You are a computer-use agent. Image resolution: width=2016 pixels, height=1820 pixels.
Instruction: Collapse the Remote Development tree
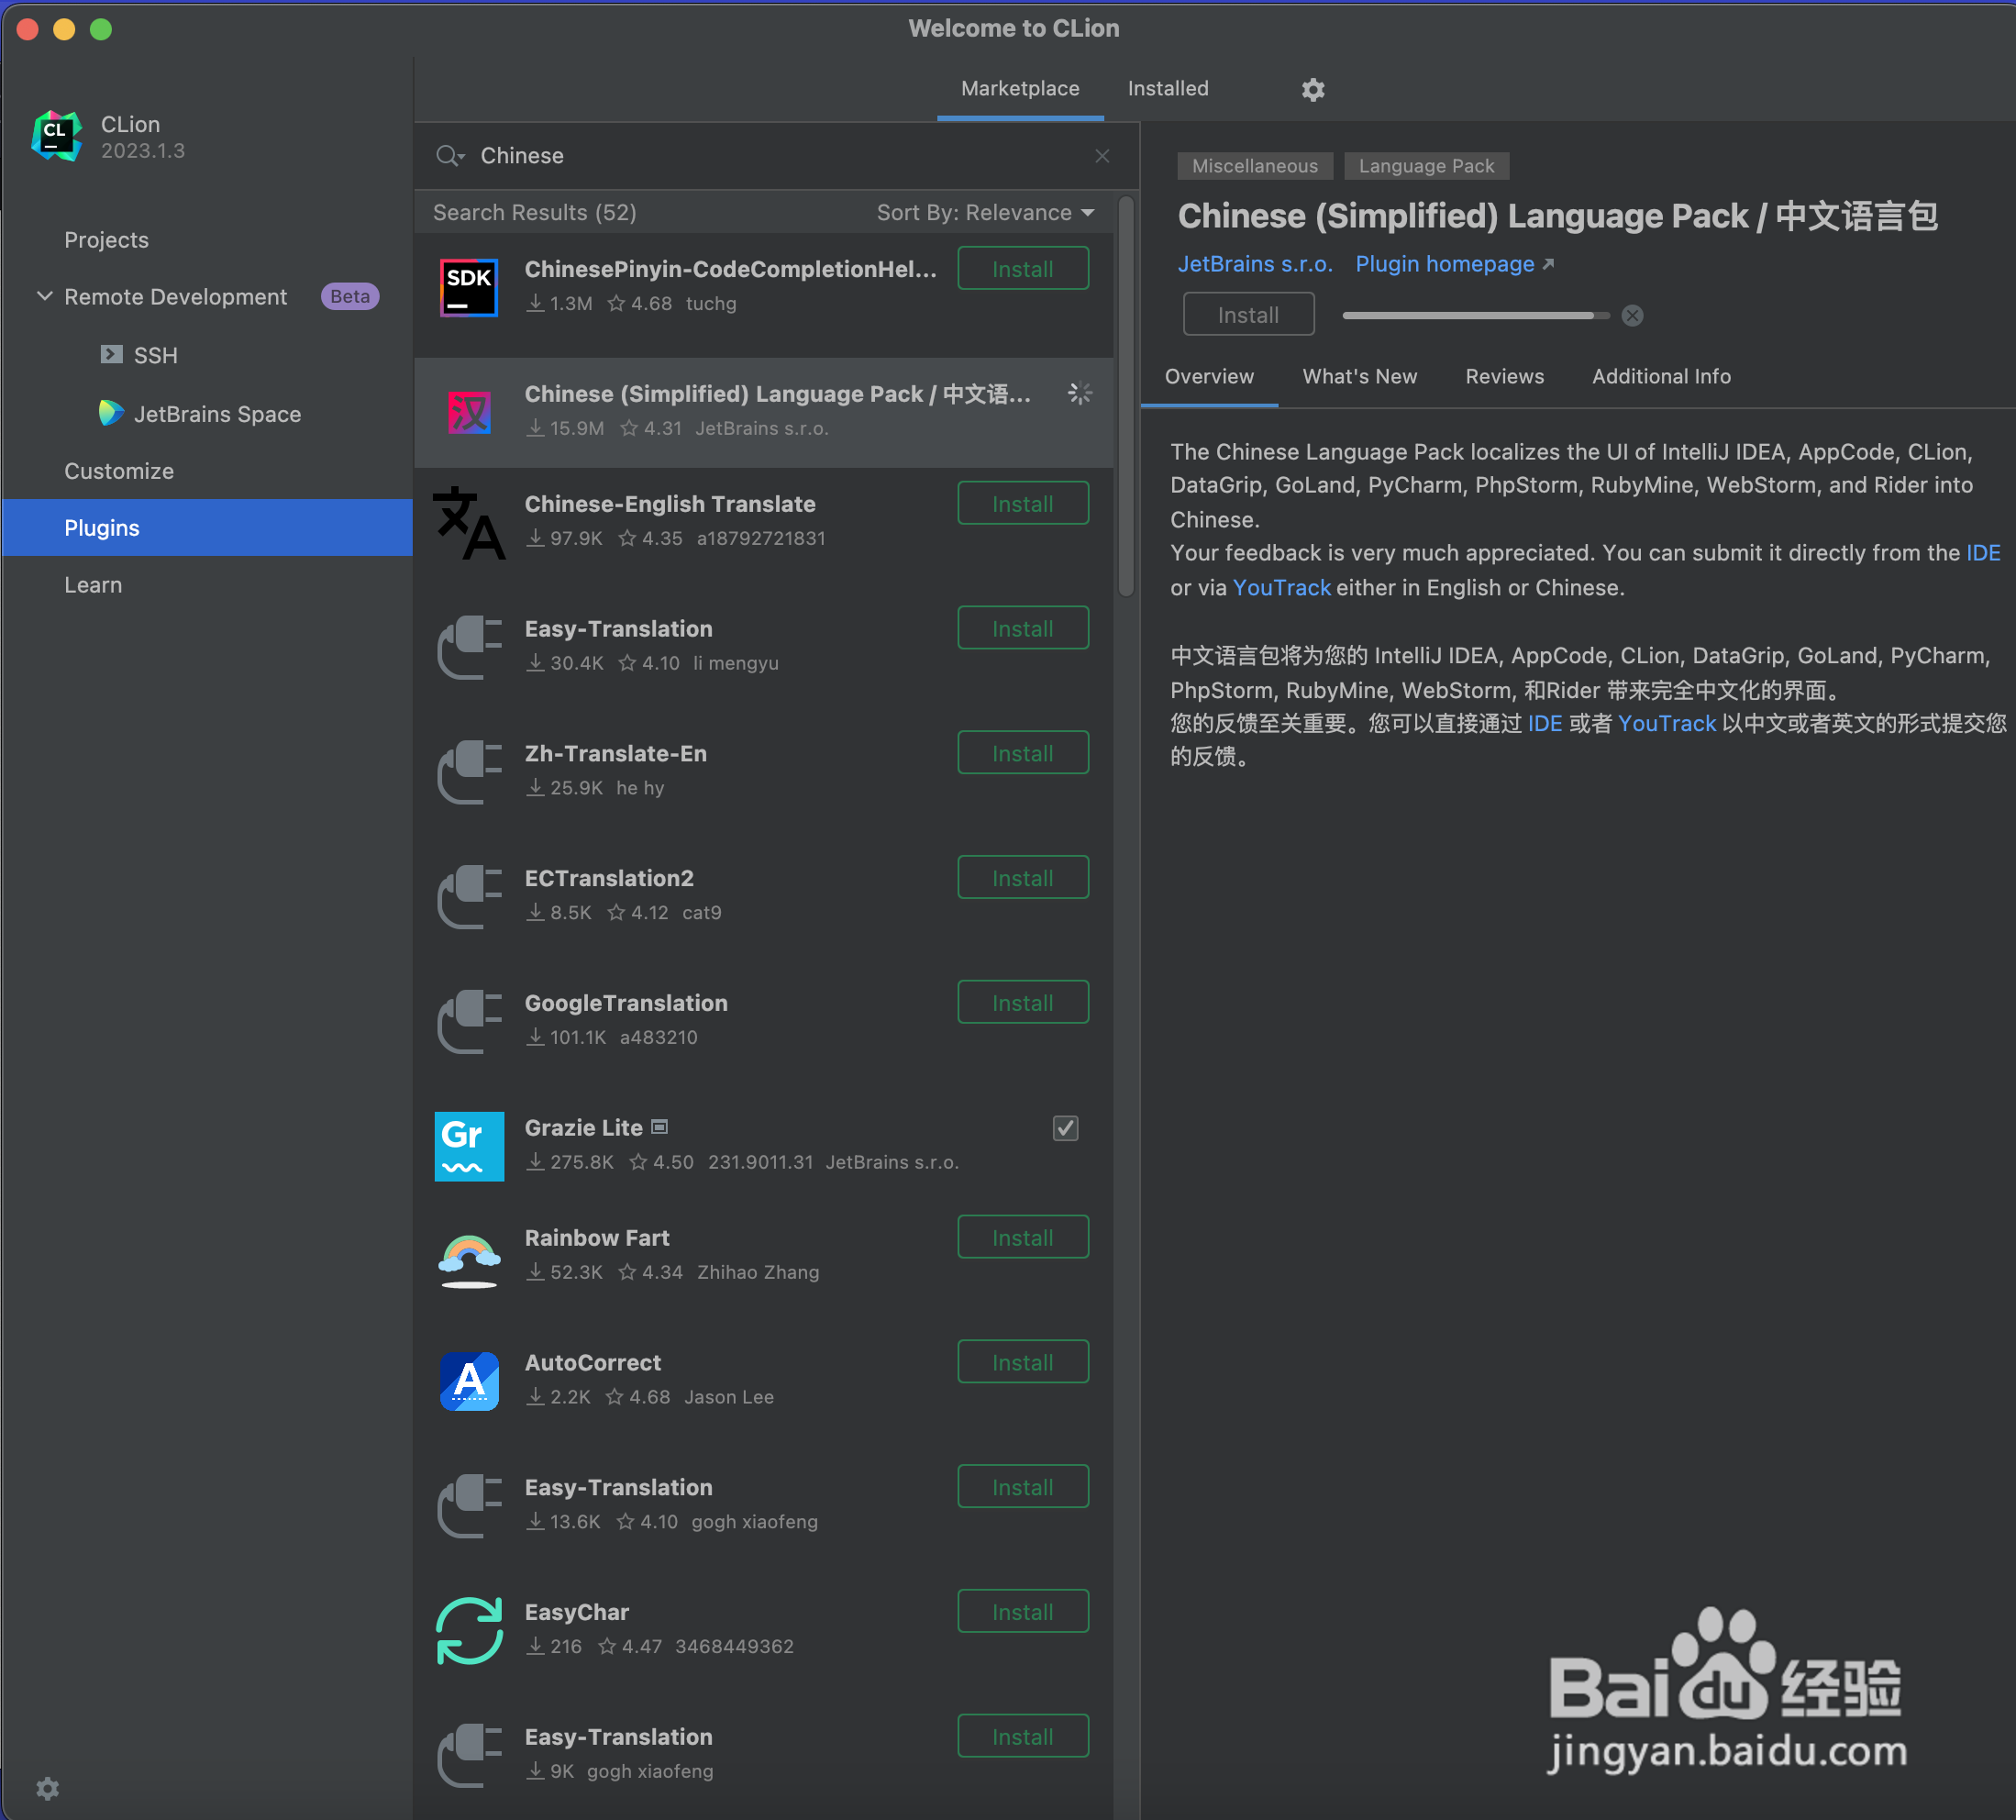click(45, 296)
